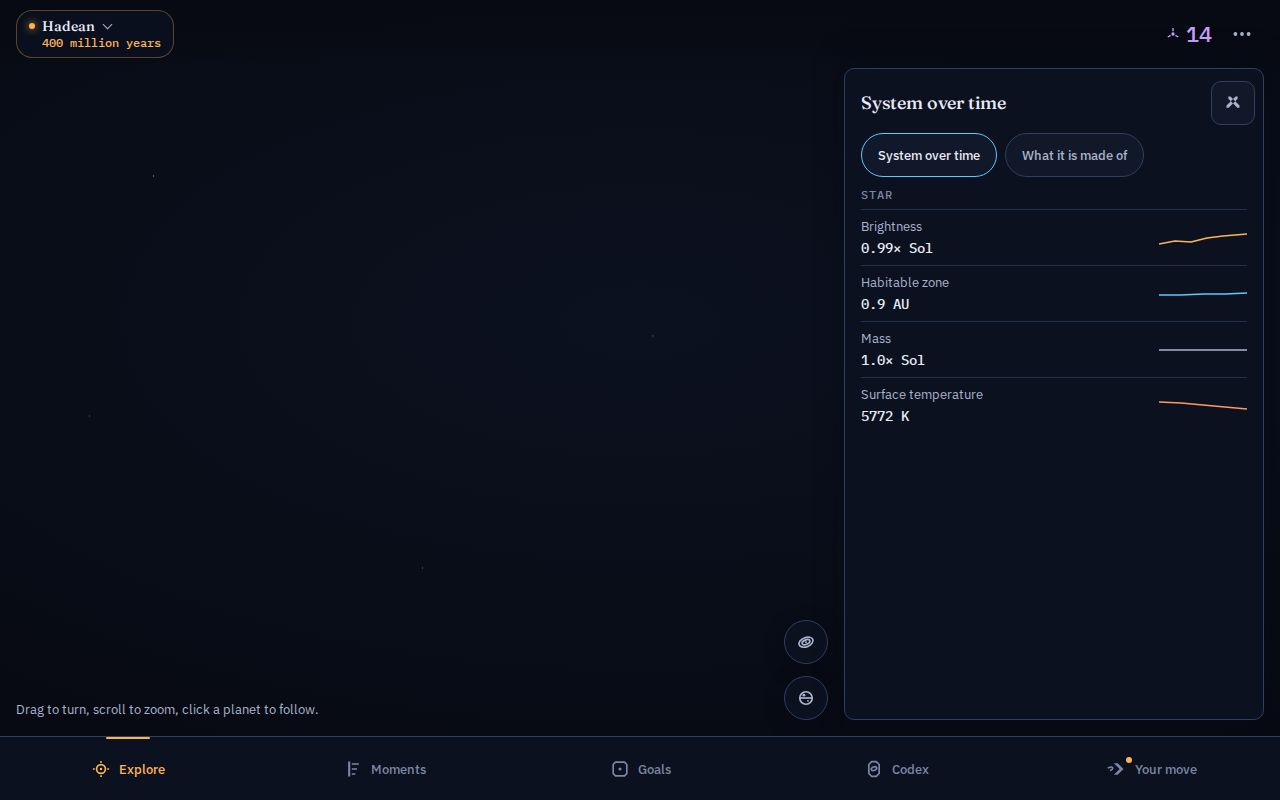Viewport: 1280px width, 800px height.
Task: Click the Brightness sparkline chart
Action: [1203, 238]
